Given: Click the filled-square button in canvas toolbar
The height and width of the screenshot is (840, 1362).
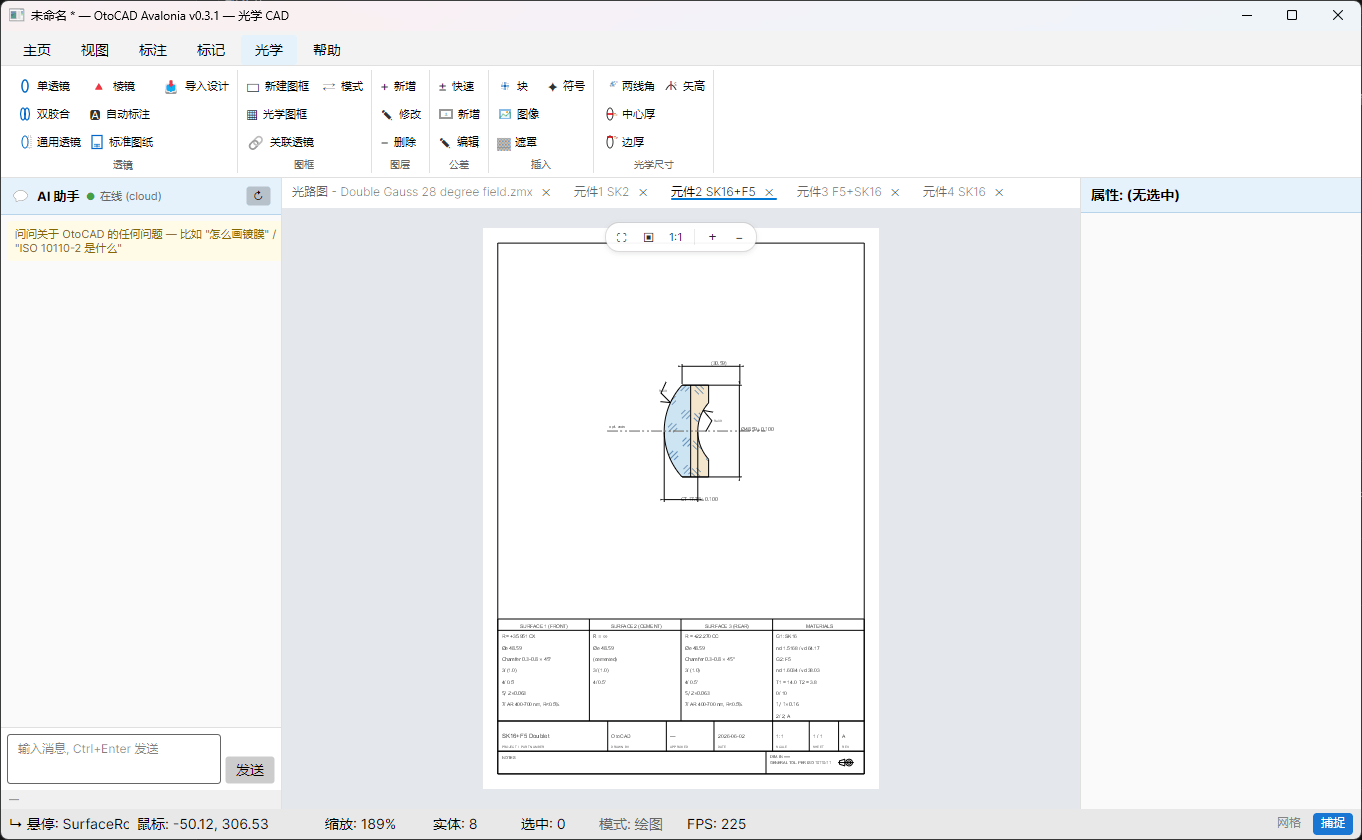Looking at the screenshot, I should pos(648,237).
